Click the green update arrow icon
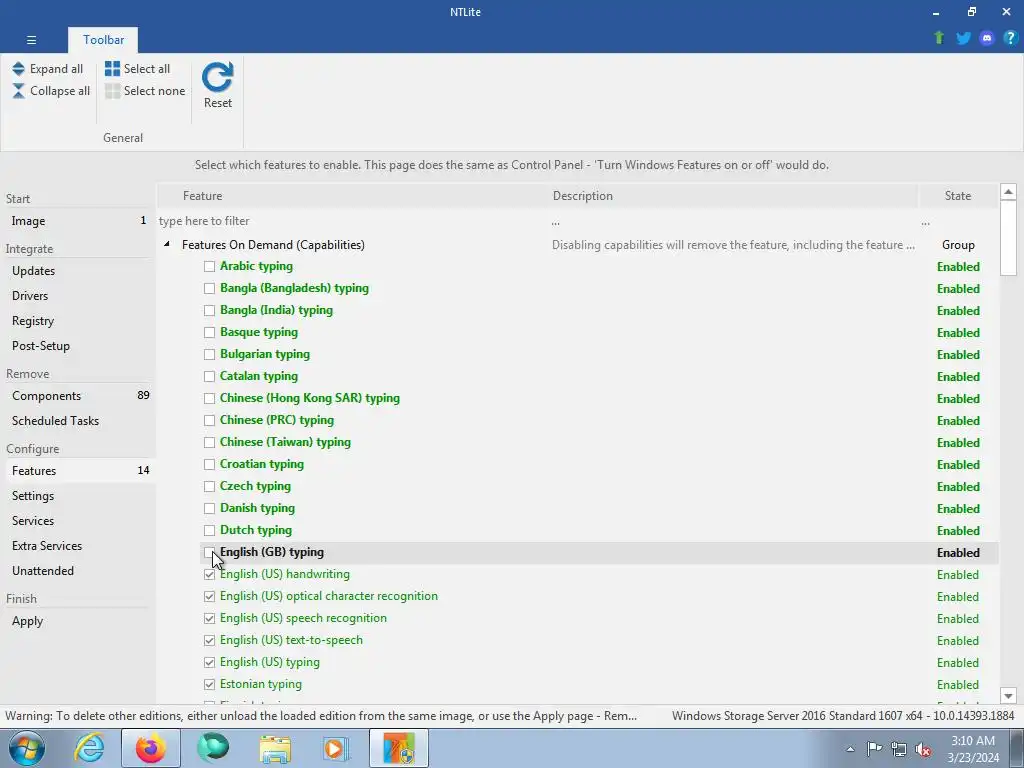The image size is (1024, 768). pos(939,38)
